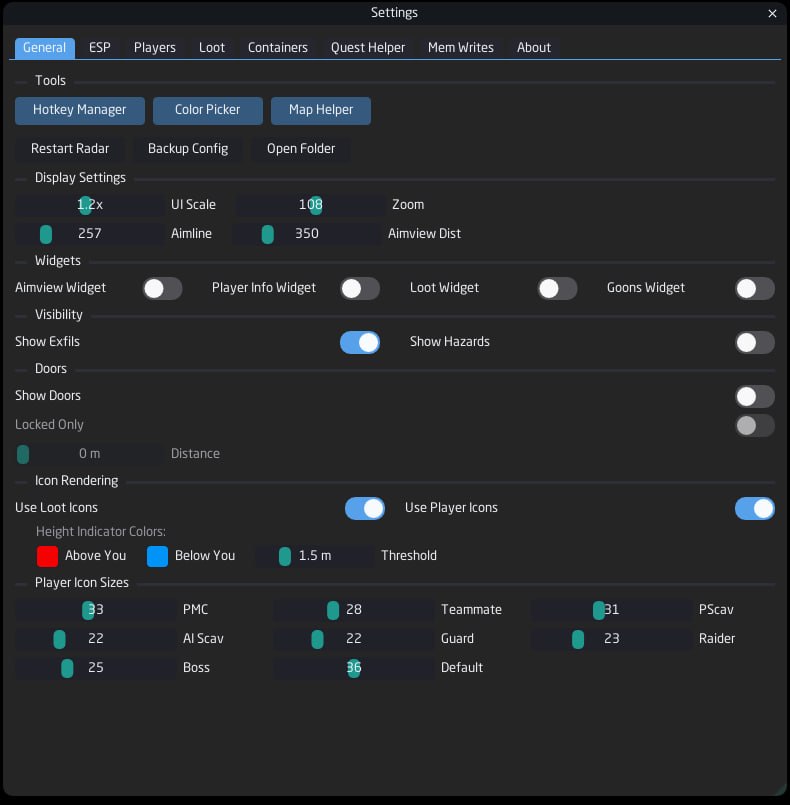Turn on the Goons Widget toggle
This screenshot has width=790, height=805.
[755, 289]
